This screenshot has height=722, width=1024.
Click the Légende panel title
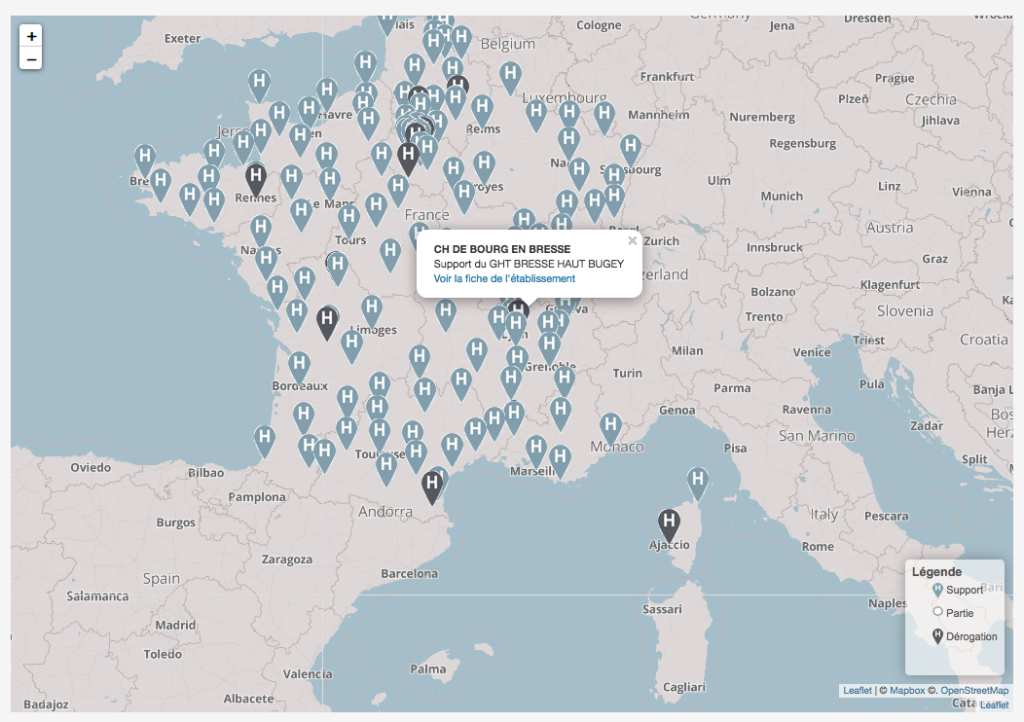(x=936, y=572)
